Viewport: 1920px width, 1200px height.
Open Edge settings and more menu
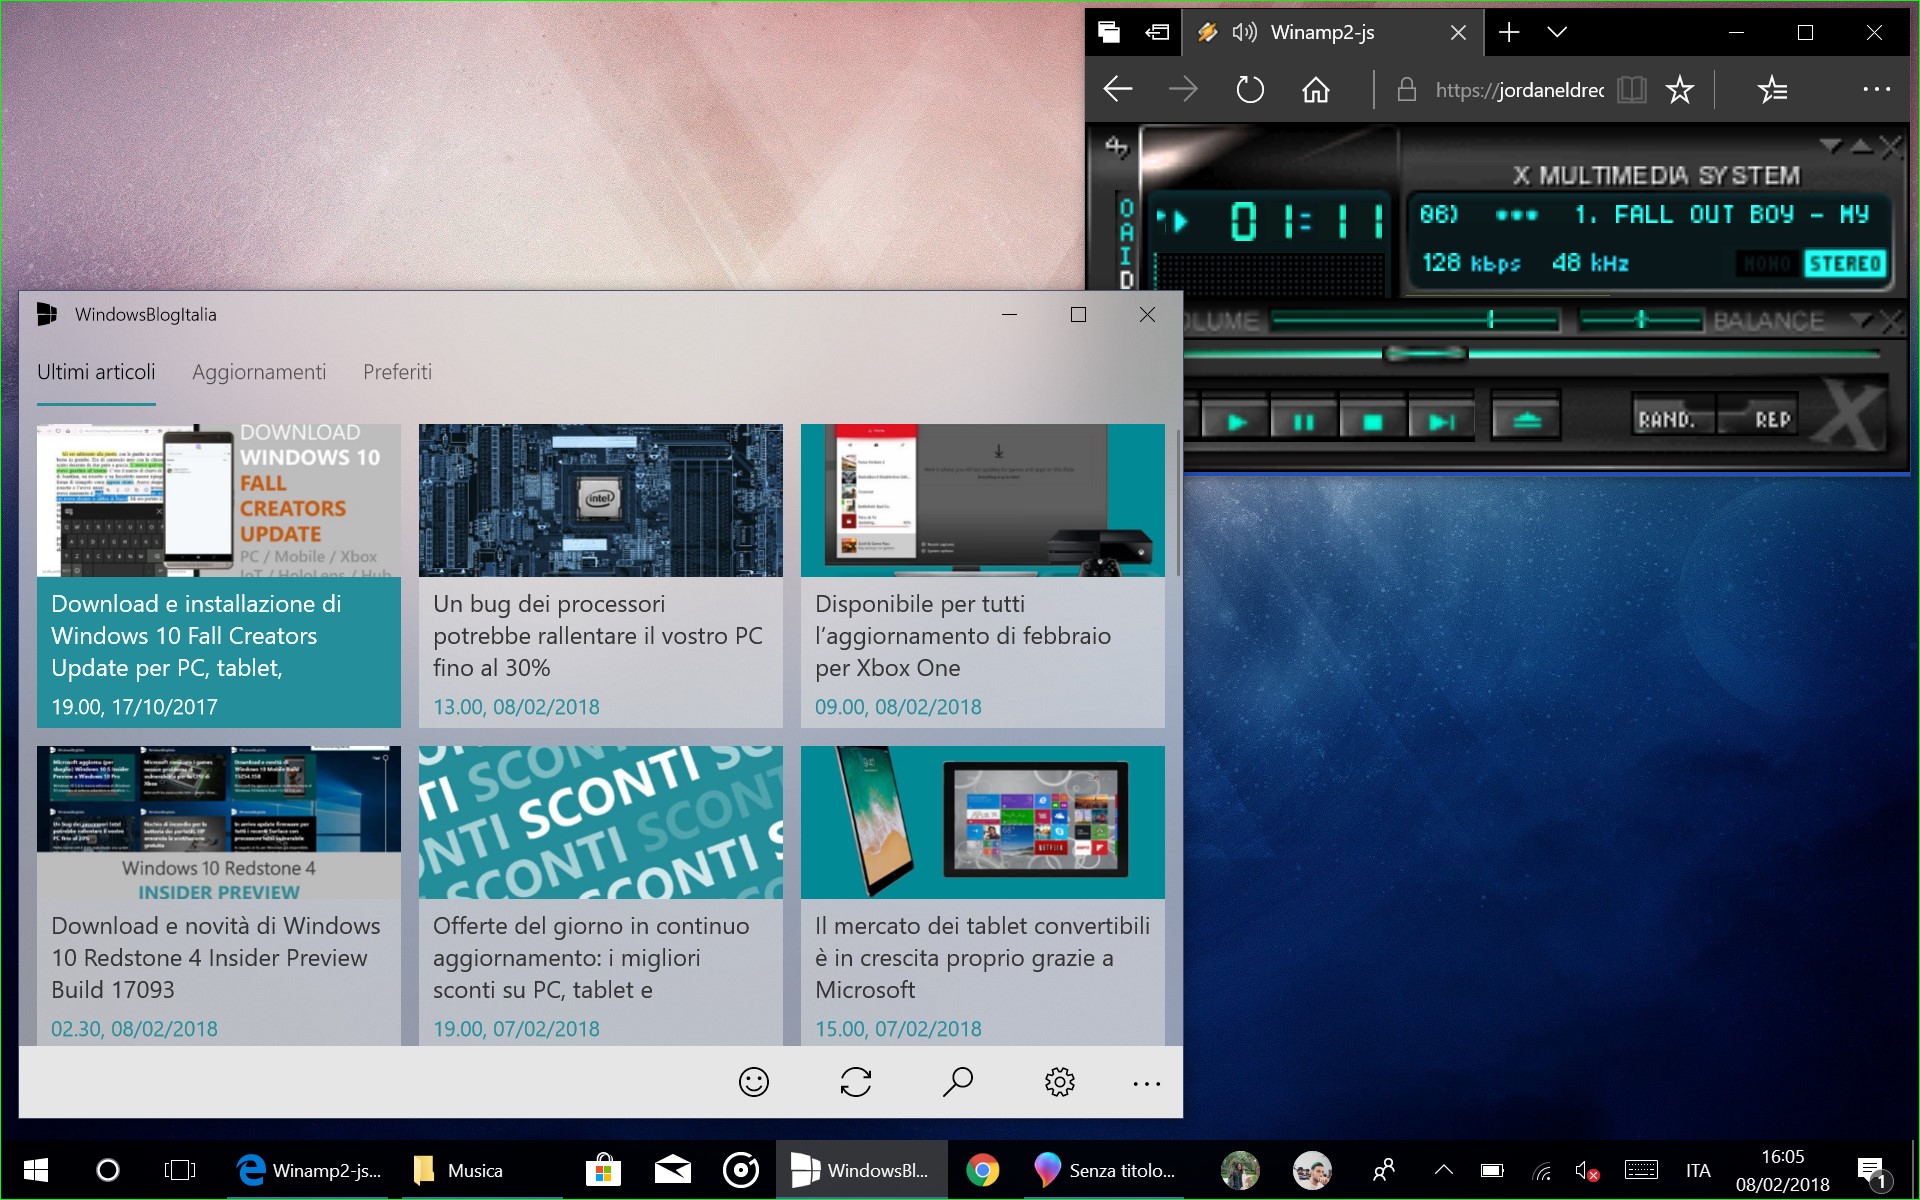click(x=1876, y=89)
